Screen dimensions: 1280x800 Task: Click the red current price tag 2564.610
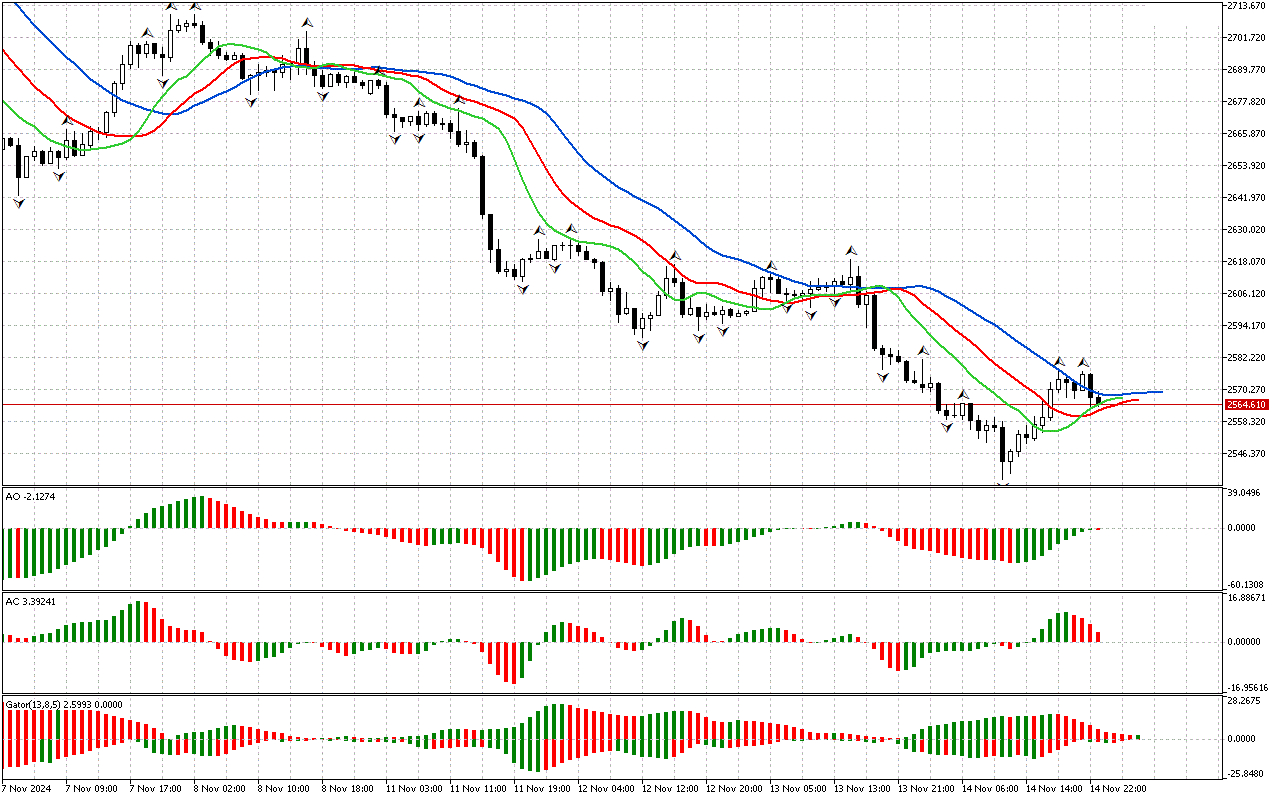click(1247, 405)
